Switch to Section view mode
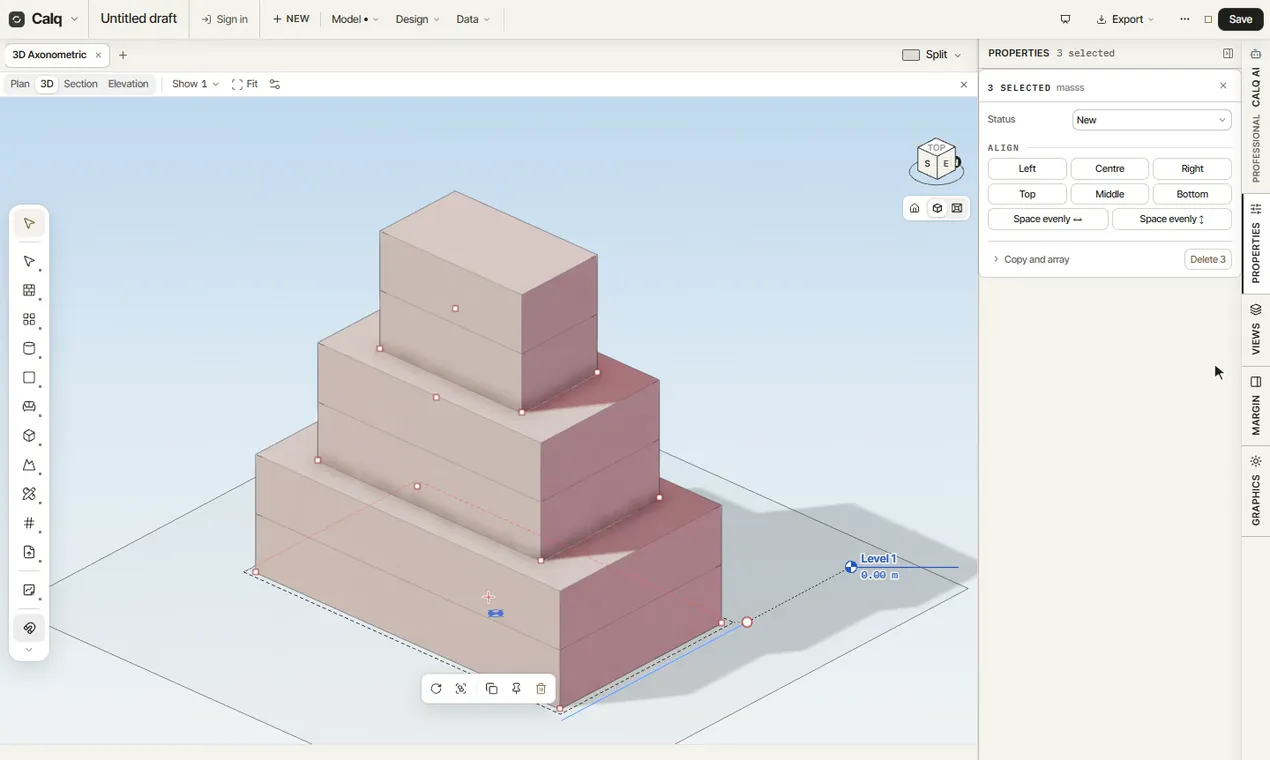This screenshot has width=1270, height=760. 80,84
